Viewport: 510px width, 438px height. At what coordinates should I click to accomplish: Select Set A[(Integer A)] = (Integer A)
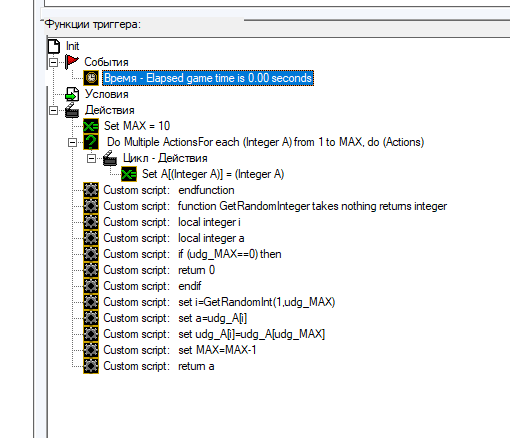tap(213, 174)
